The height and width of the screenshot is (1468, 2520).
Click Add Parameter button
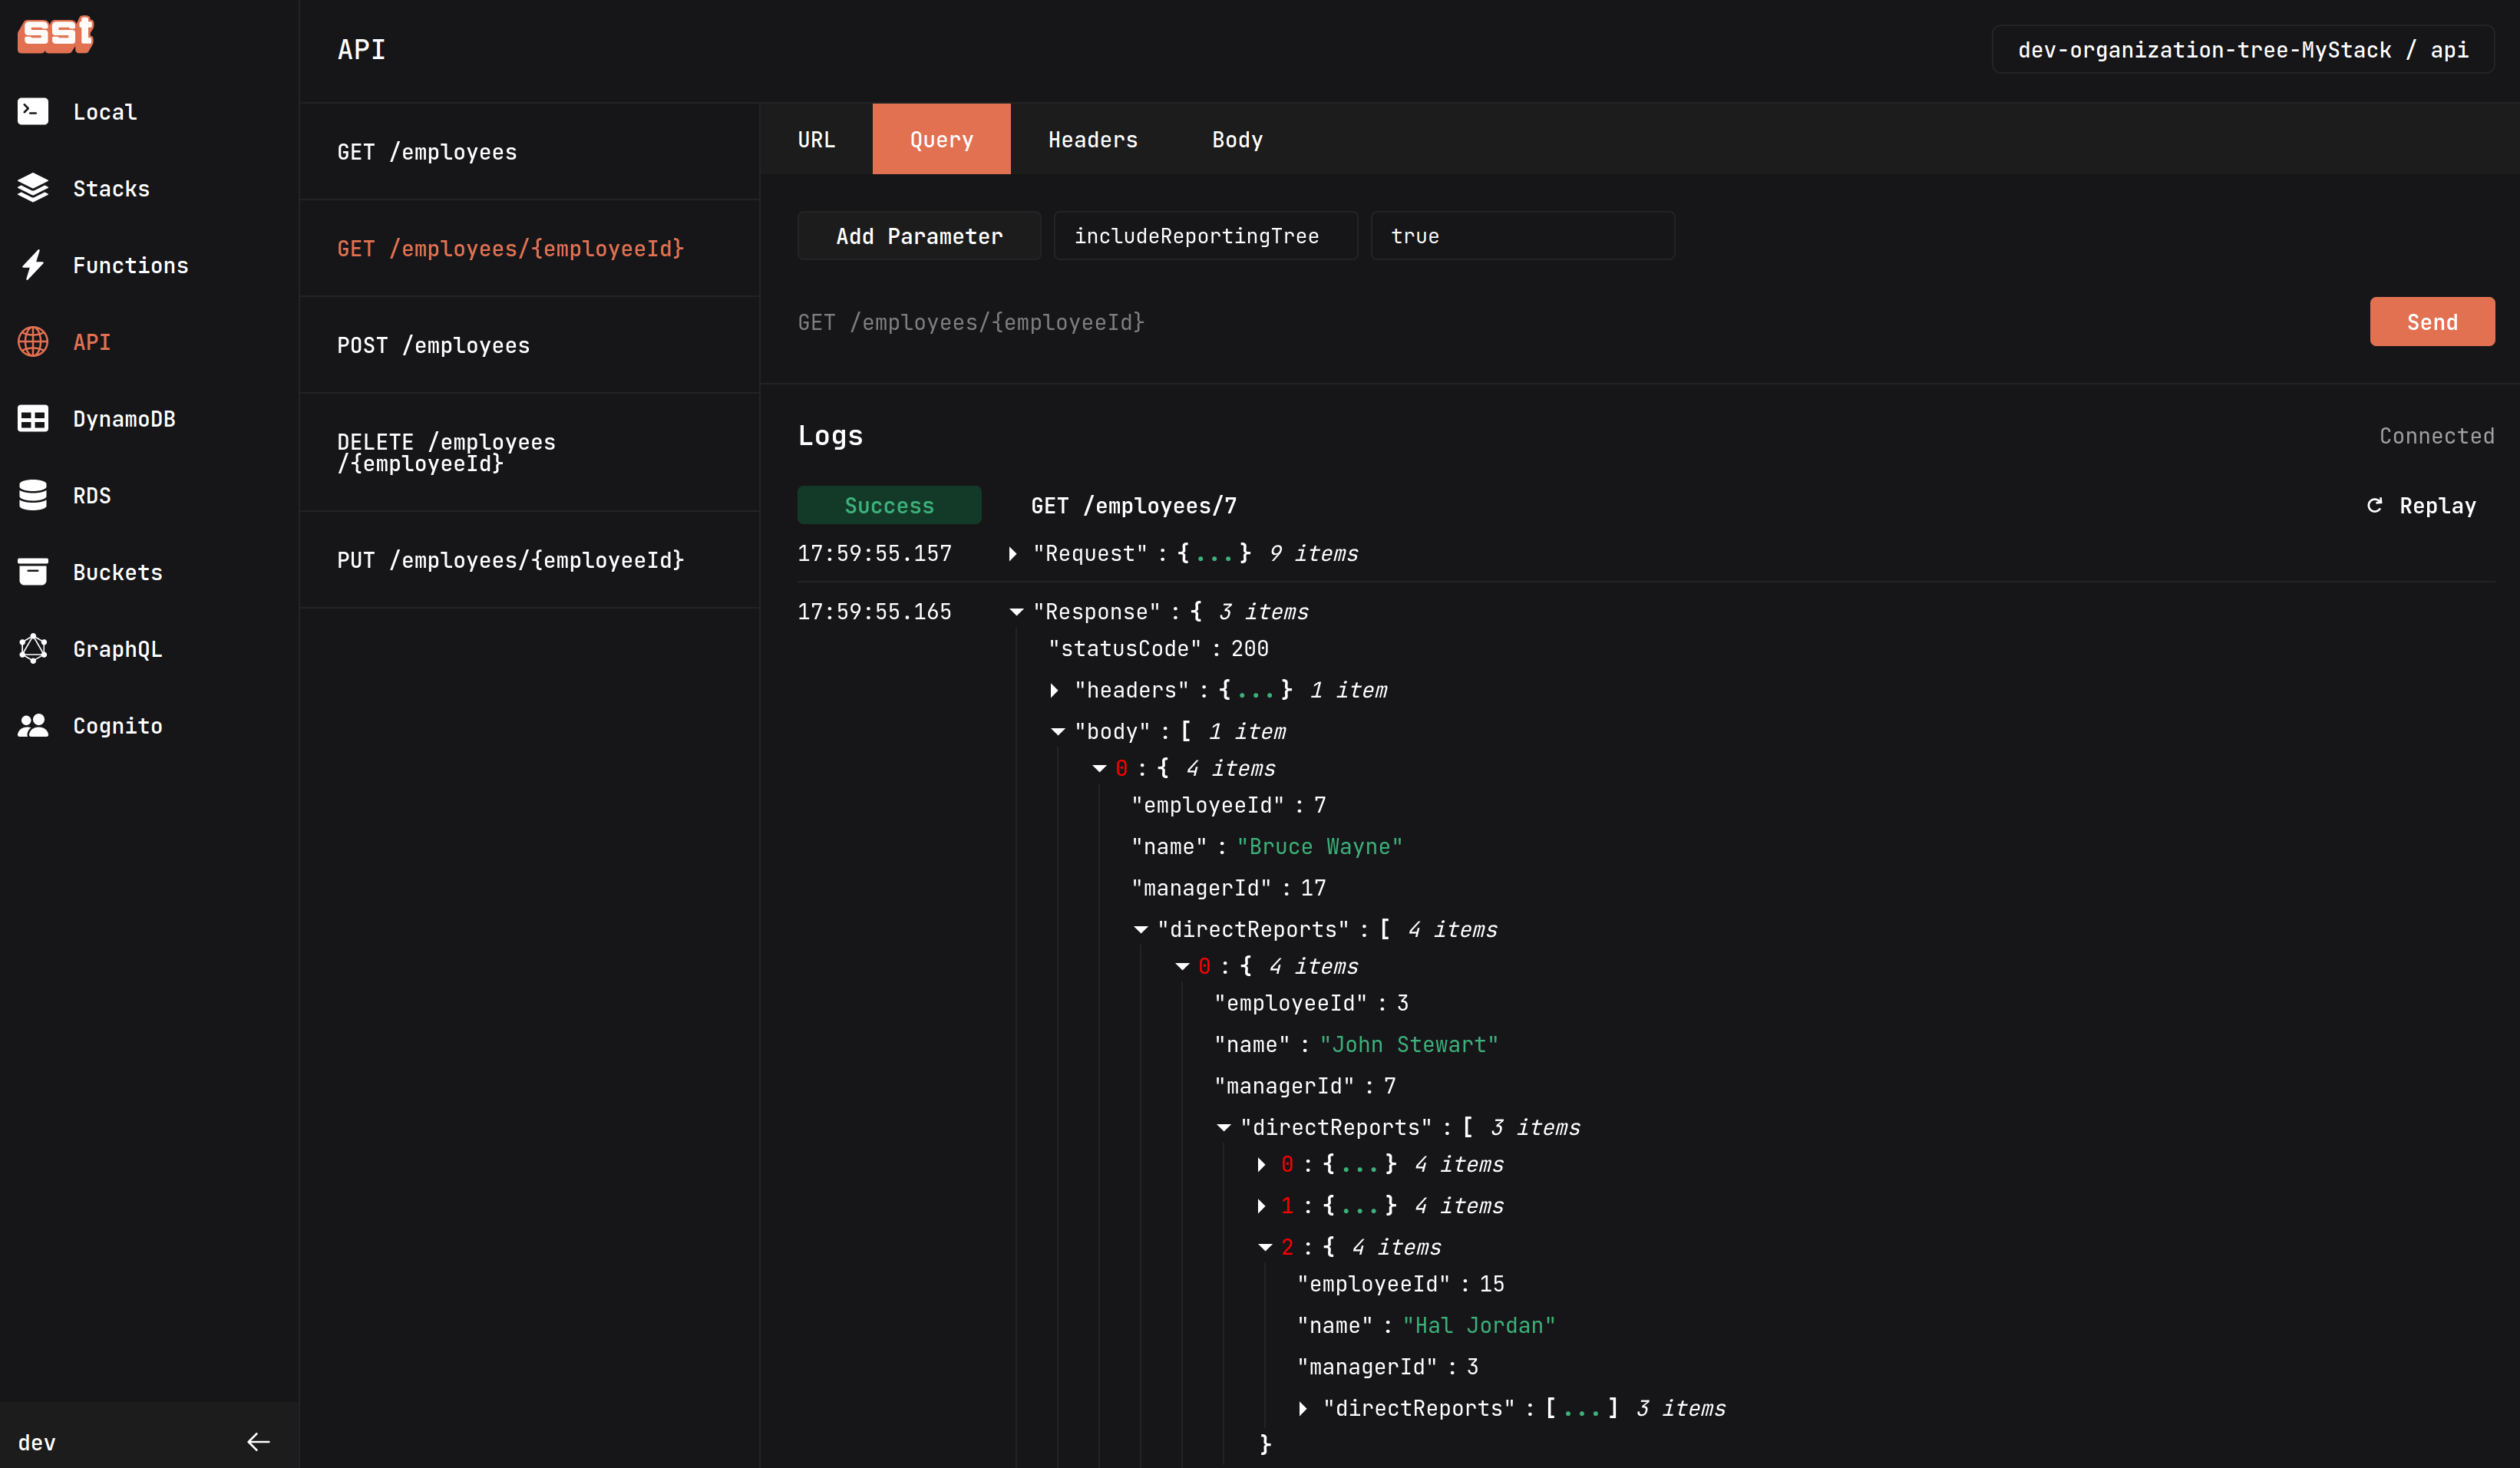click(x=918, y=236)
